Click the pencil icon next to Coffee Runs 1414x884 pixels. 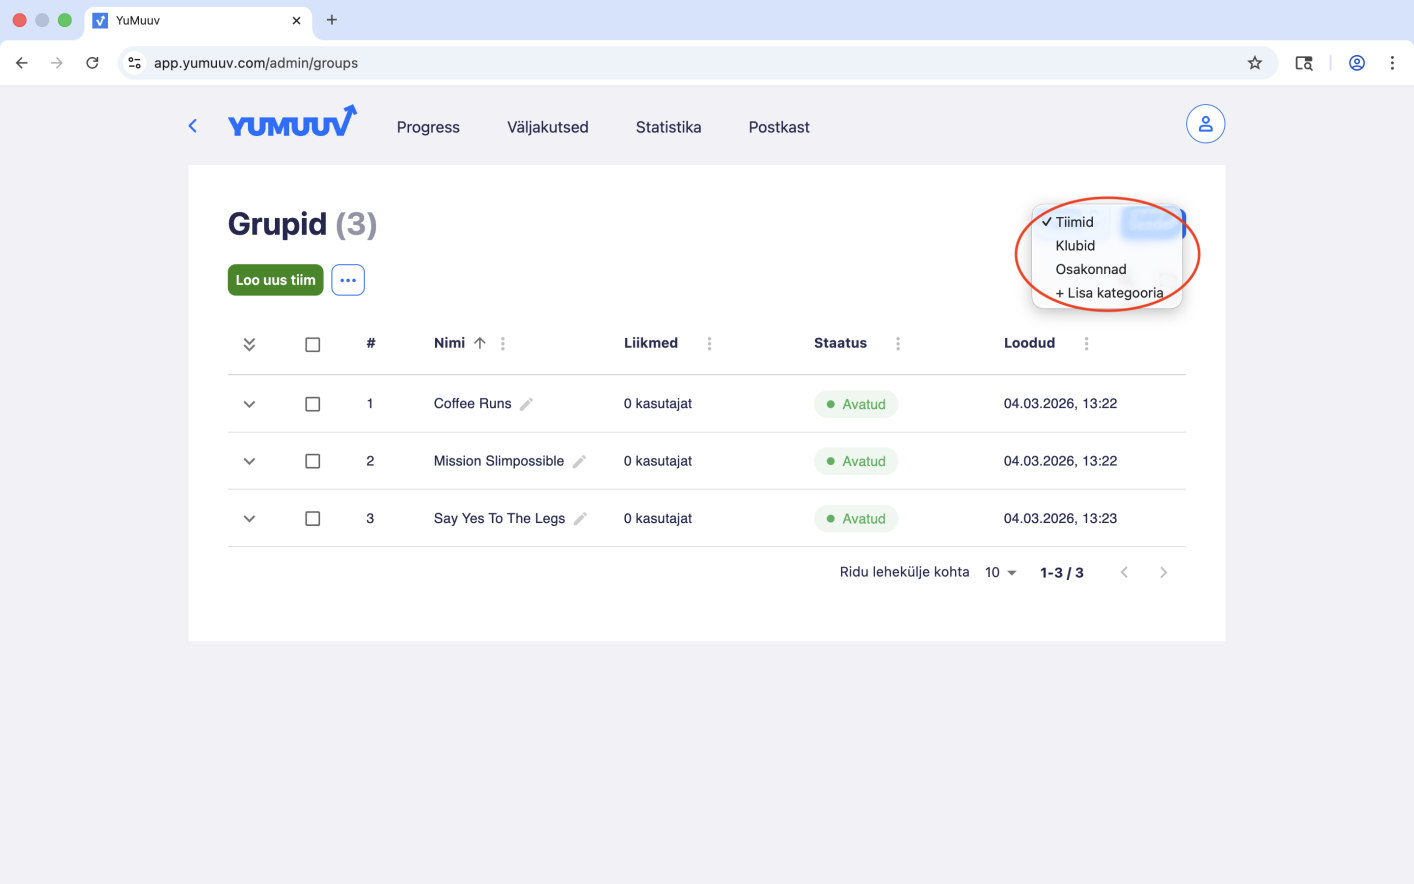pyautogui.click(x=527, y=404)
